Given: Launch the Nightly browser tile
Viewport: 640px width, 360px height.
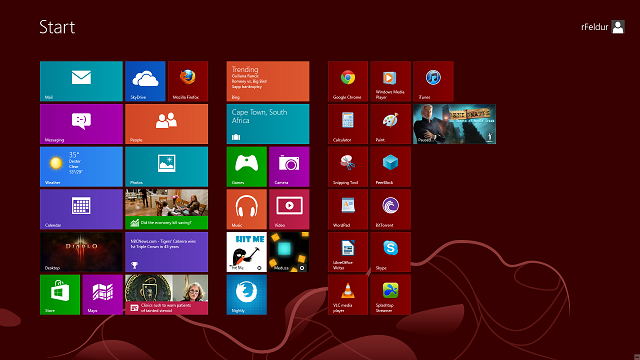Looking at the screenshot, I should pyautogui.click(x=247, y=295).
